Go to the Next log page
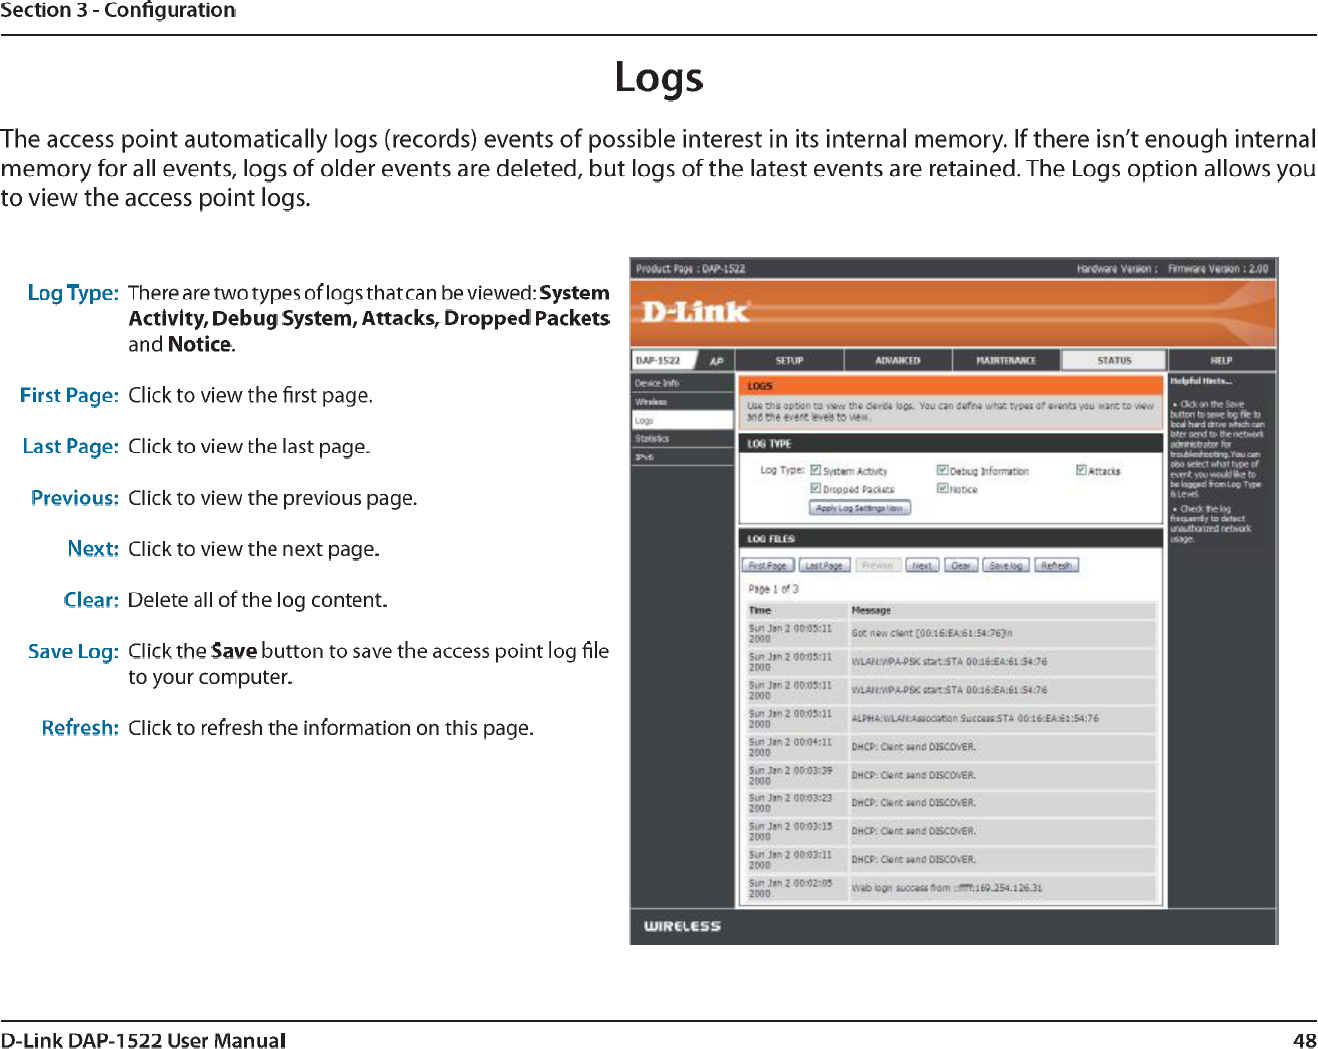 pyautogui.click(x=922, y=565)
